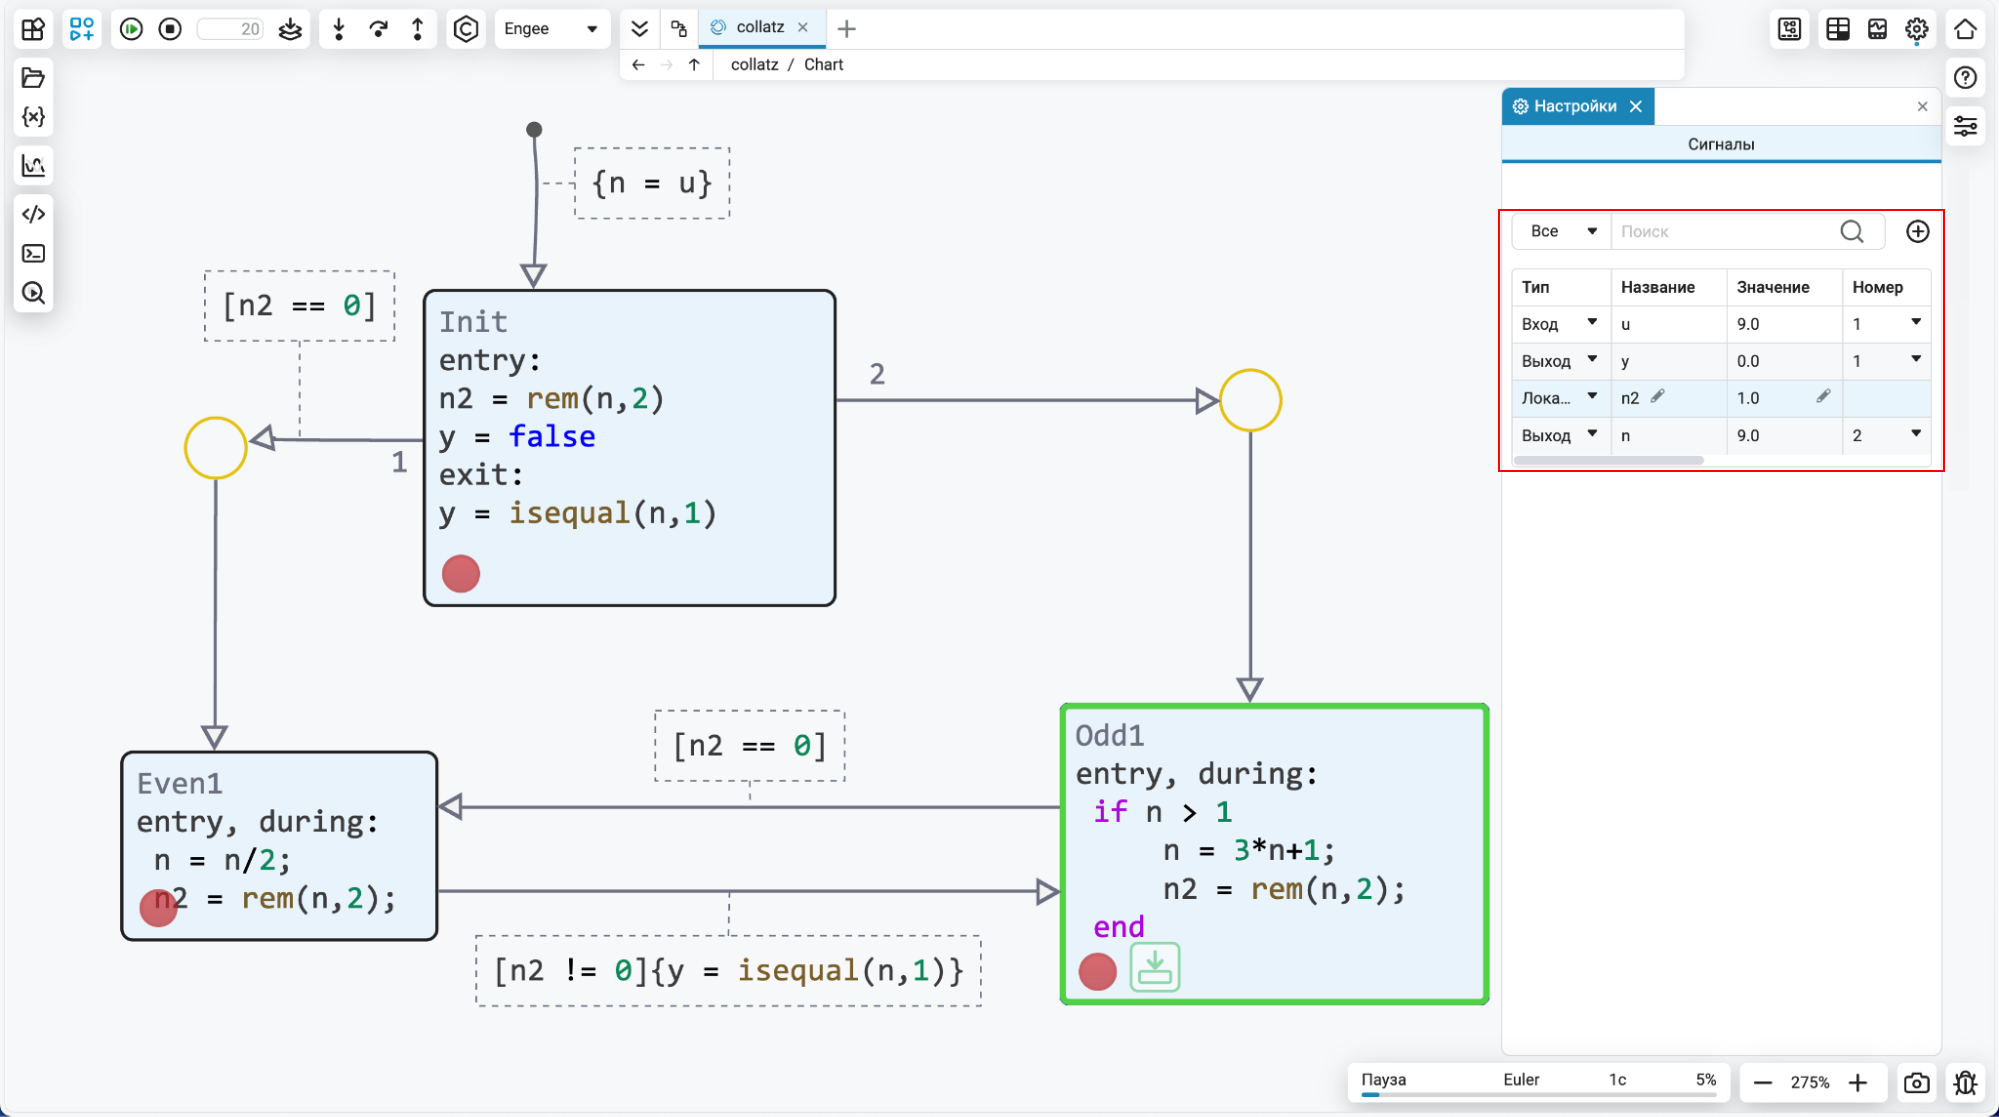Click the top-right icon left of the gear
Viewport: 1999px width, 1117px height.
(x=1877, y=29)
